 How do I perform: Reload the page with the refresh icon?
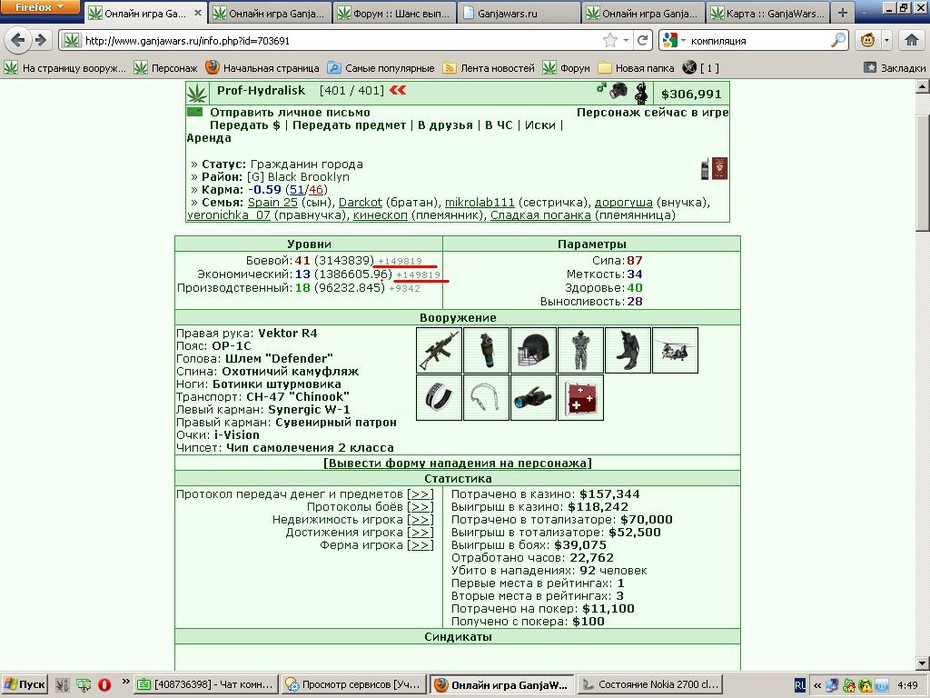642,40
